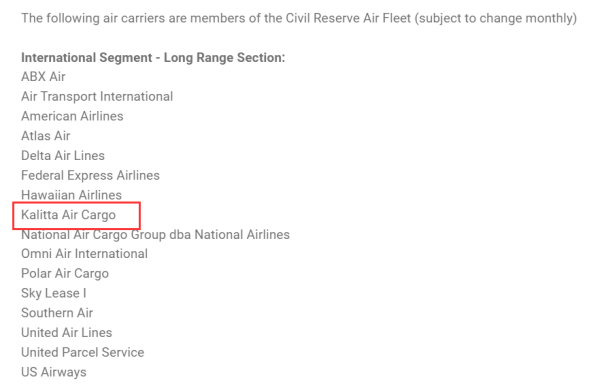Image resolution: width=600 pixels, height=386 pixels.
Task: Select Sky Lease I entry
Action: (x=54, y=293)
